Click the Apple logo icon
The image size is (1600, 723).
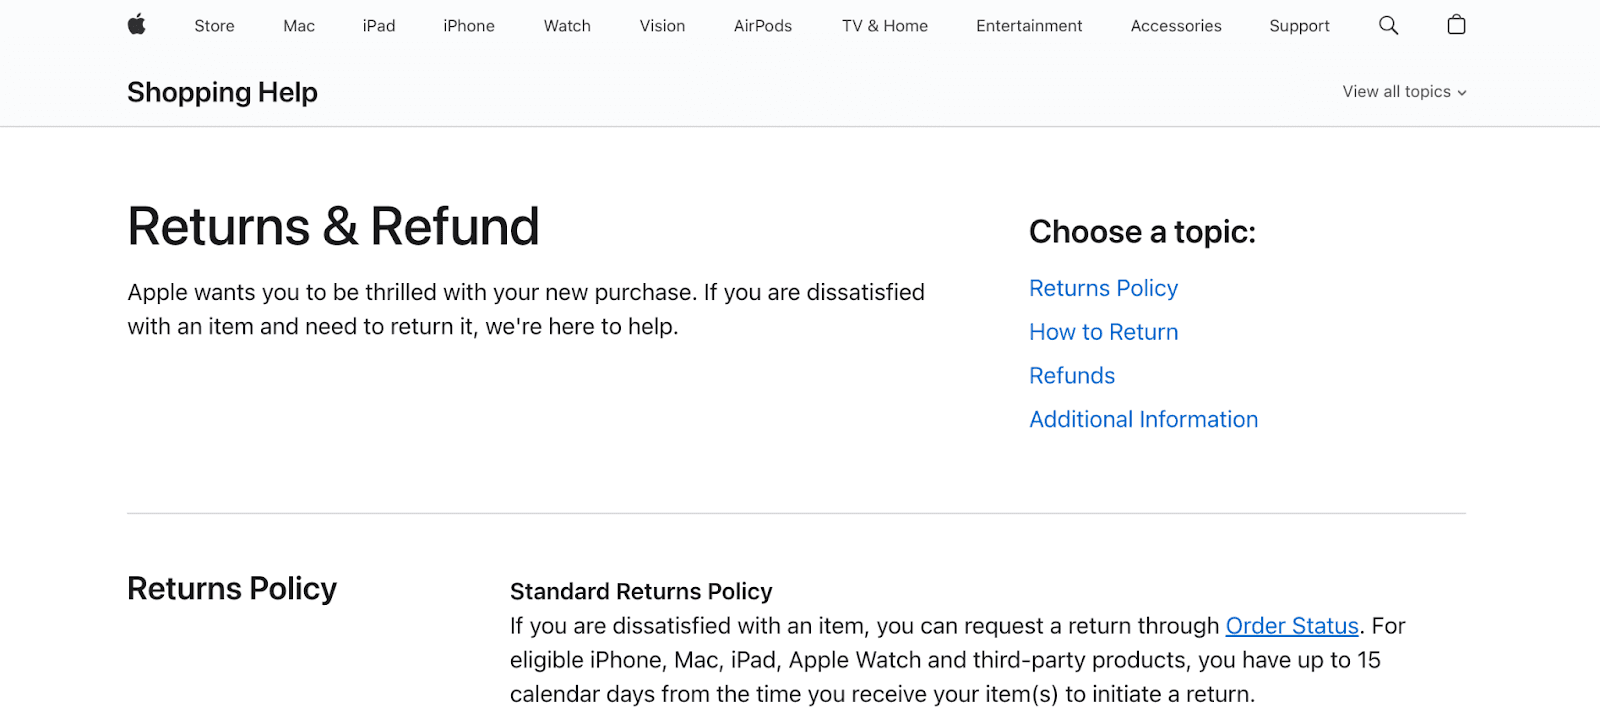click(x=137, y=25)
